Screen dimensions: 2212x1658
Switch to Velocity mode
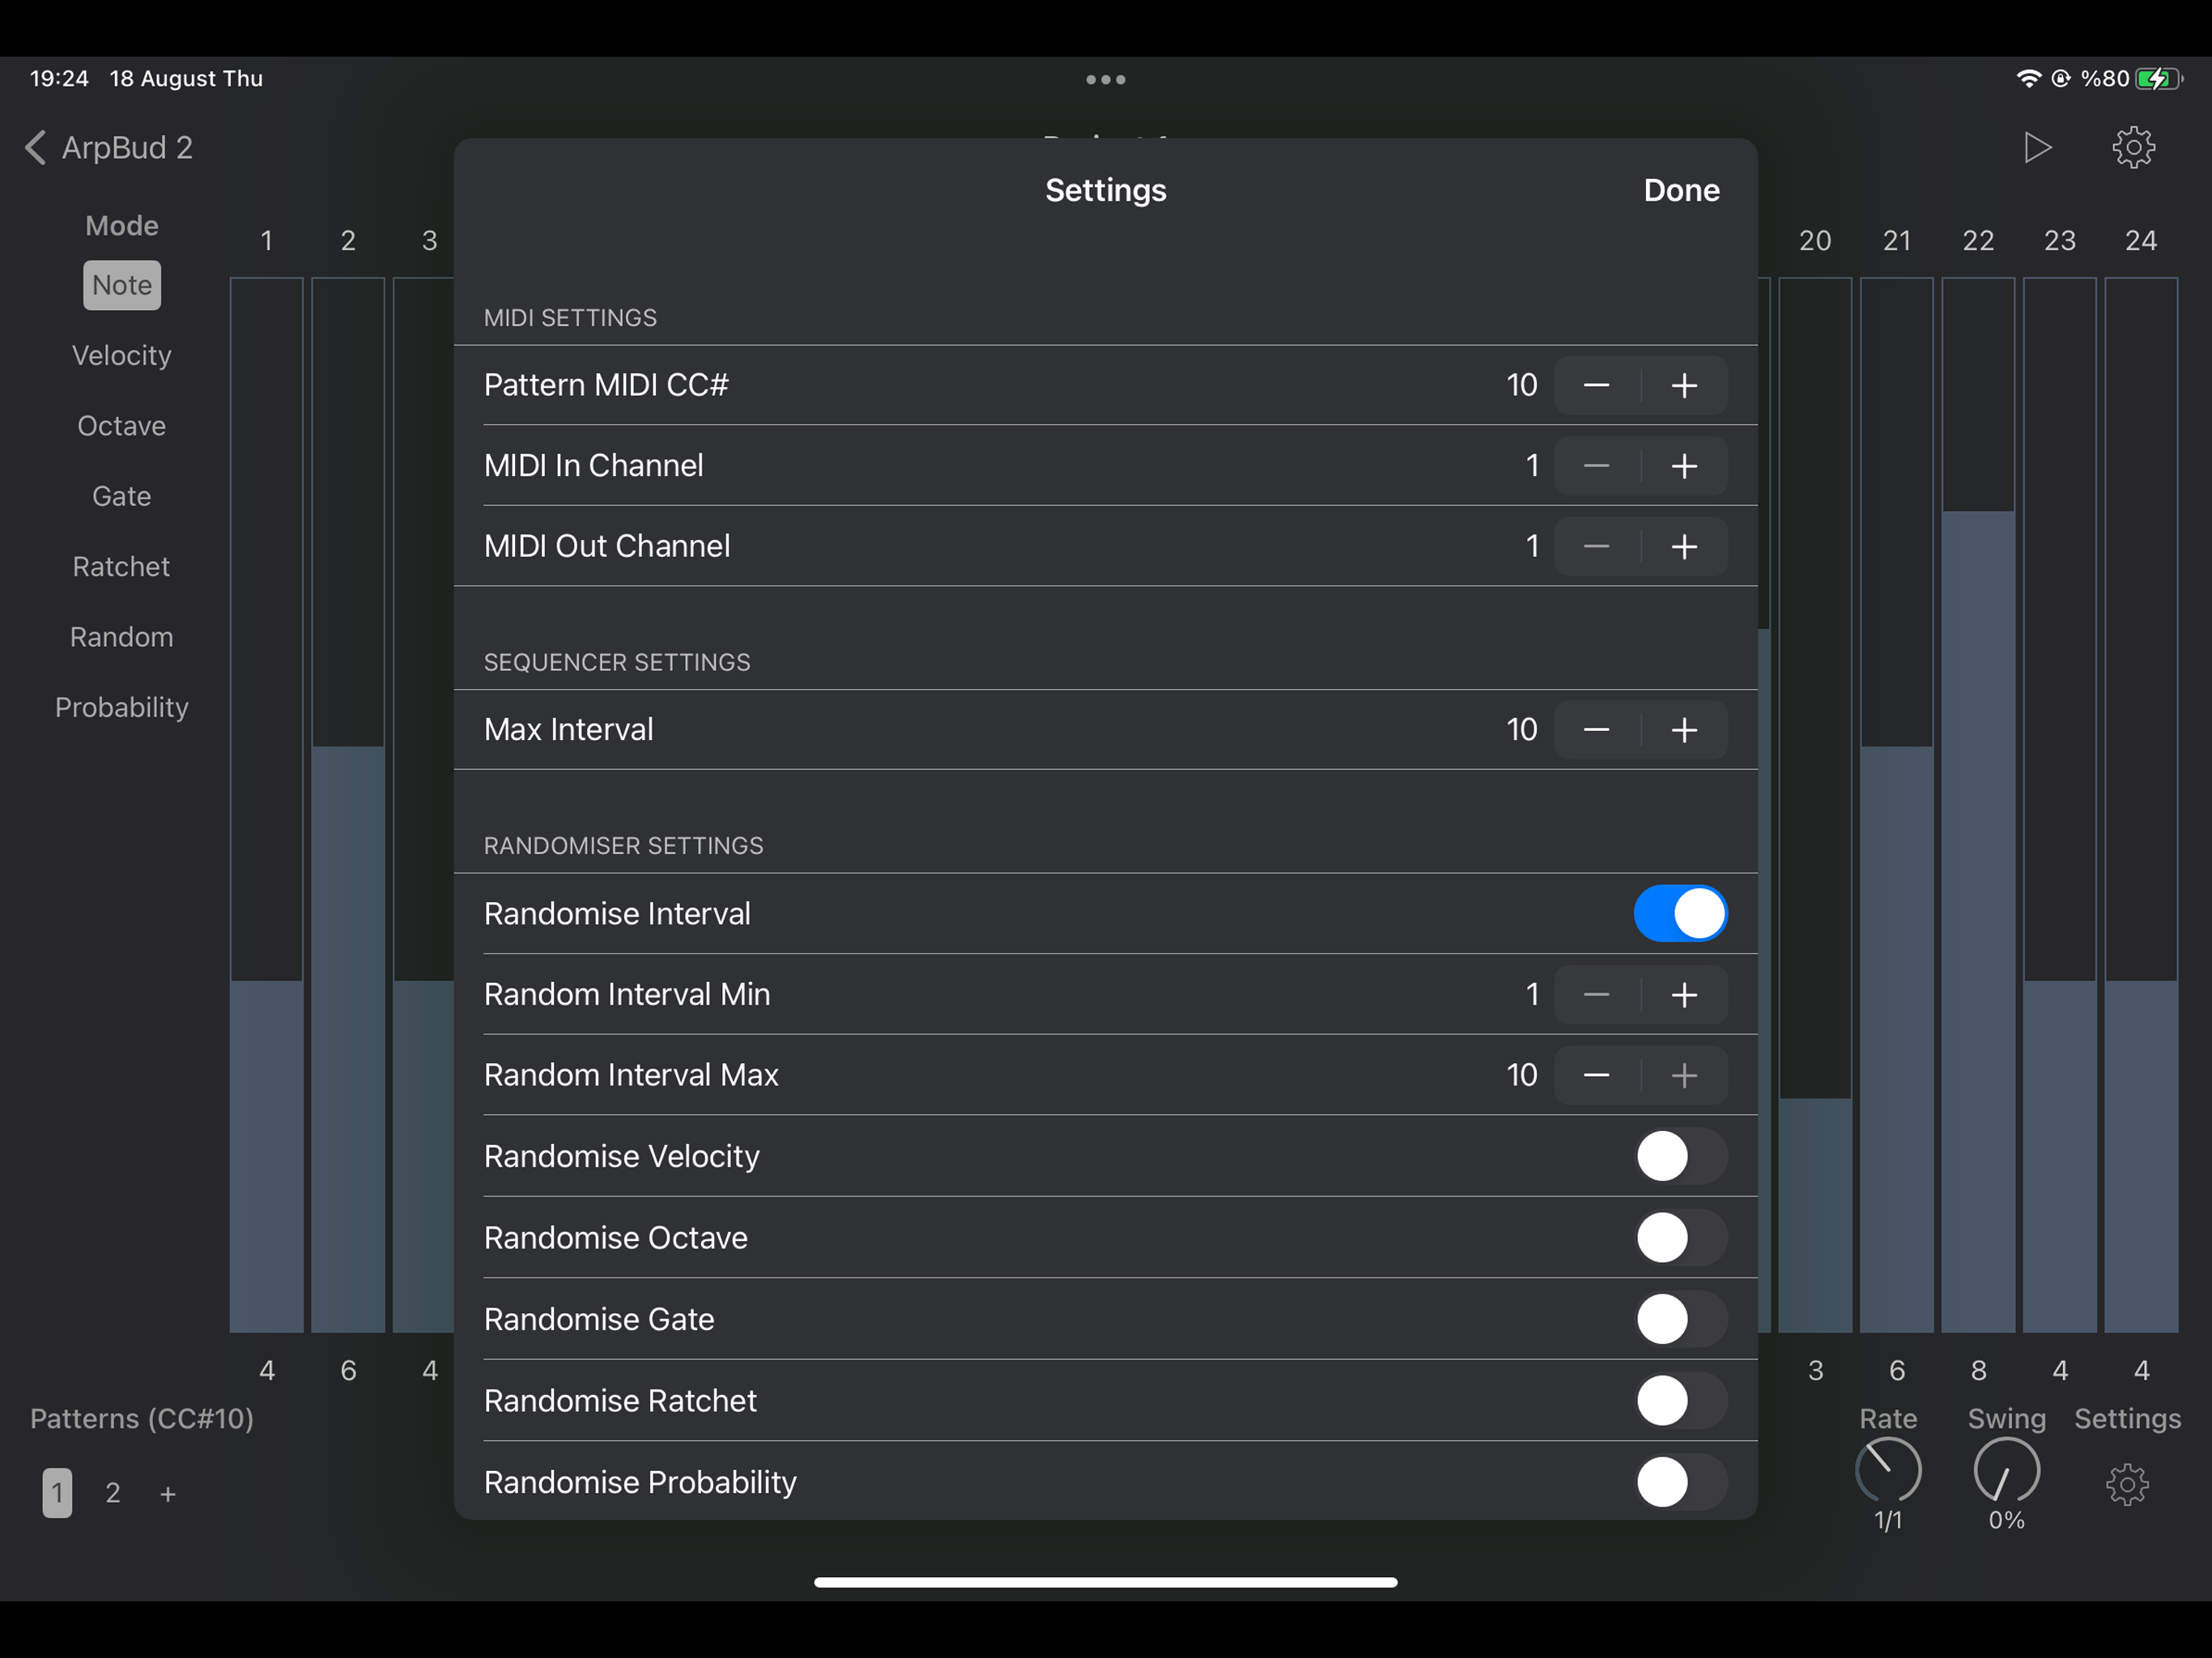click(122, 356)
